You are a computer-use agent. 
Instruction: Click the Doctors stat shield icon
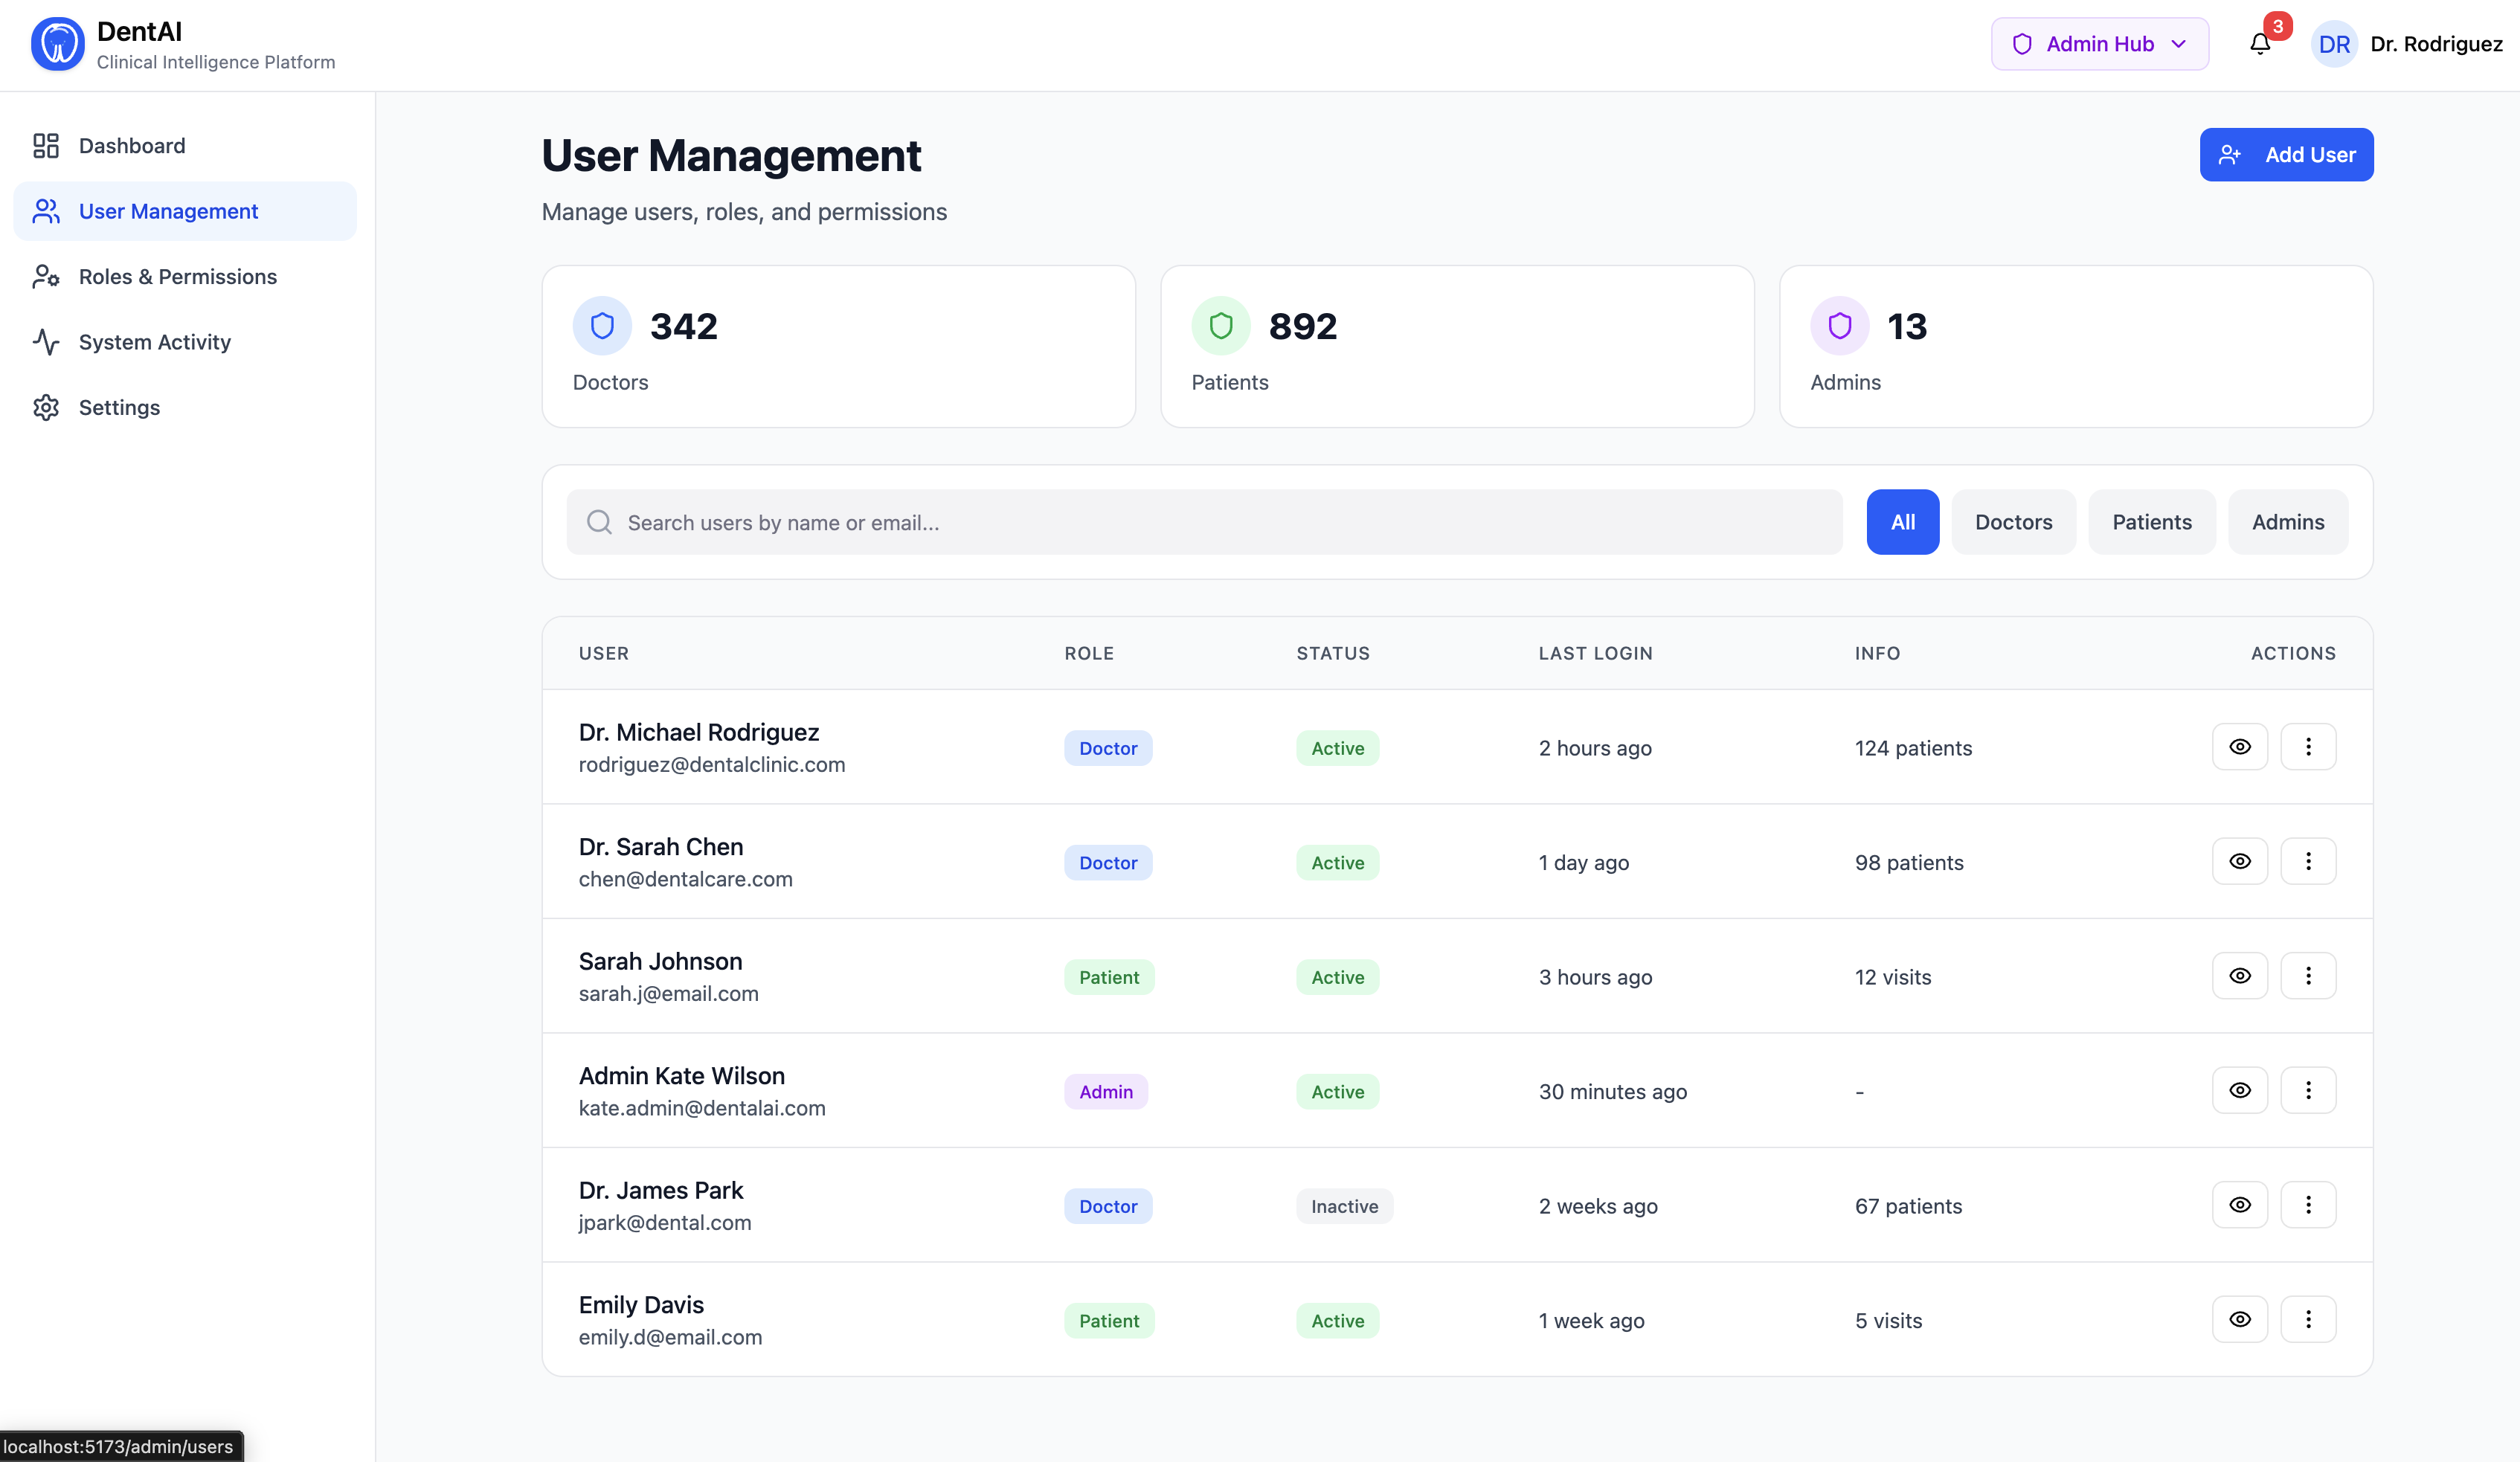pyautogui.click(x=602, y=326)
